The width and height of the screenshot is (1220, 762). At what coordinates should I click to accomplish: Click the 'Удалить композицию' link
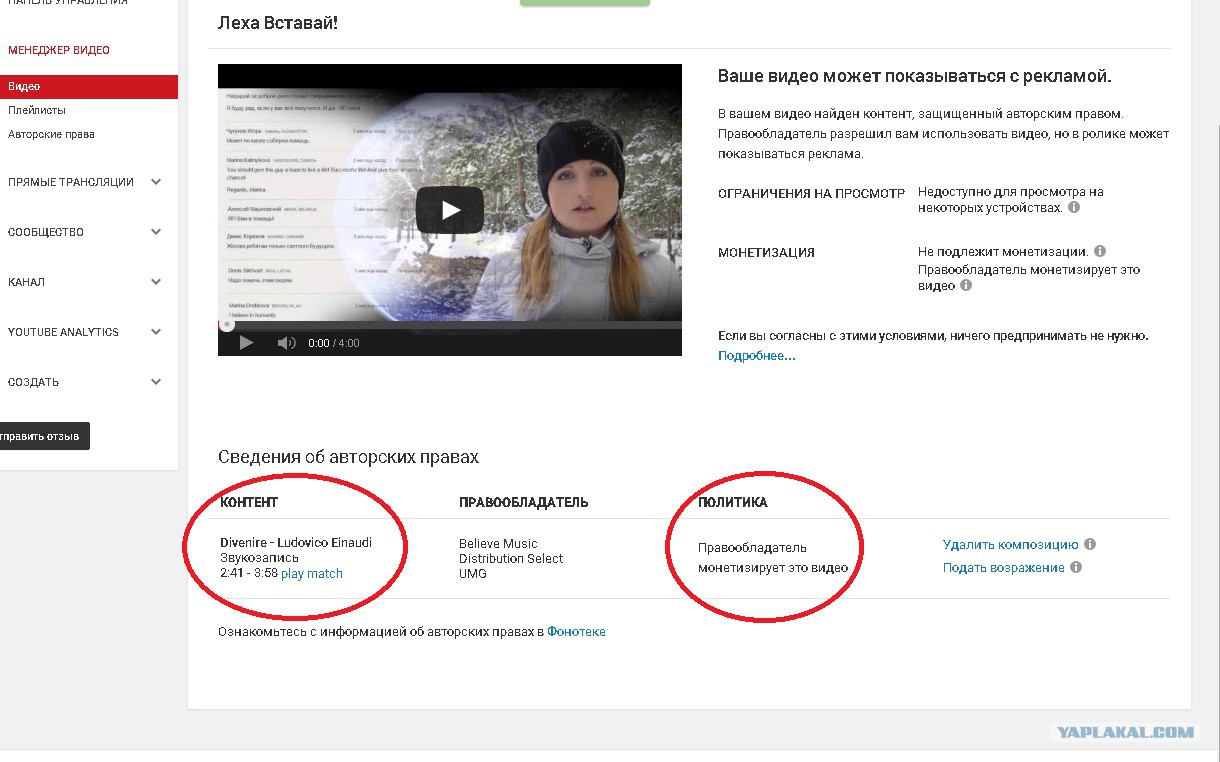1010,545
